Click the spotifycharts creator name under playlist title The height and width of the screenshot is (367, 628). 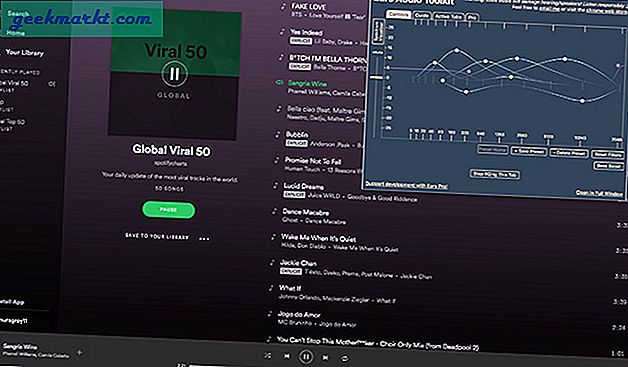[x=171, y=163]
